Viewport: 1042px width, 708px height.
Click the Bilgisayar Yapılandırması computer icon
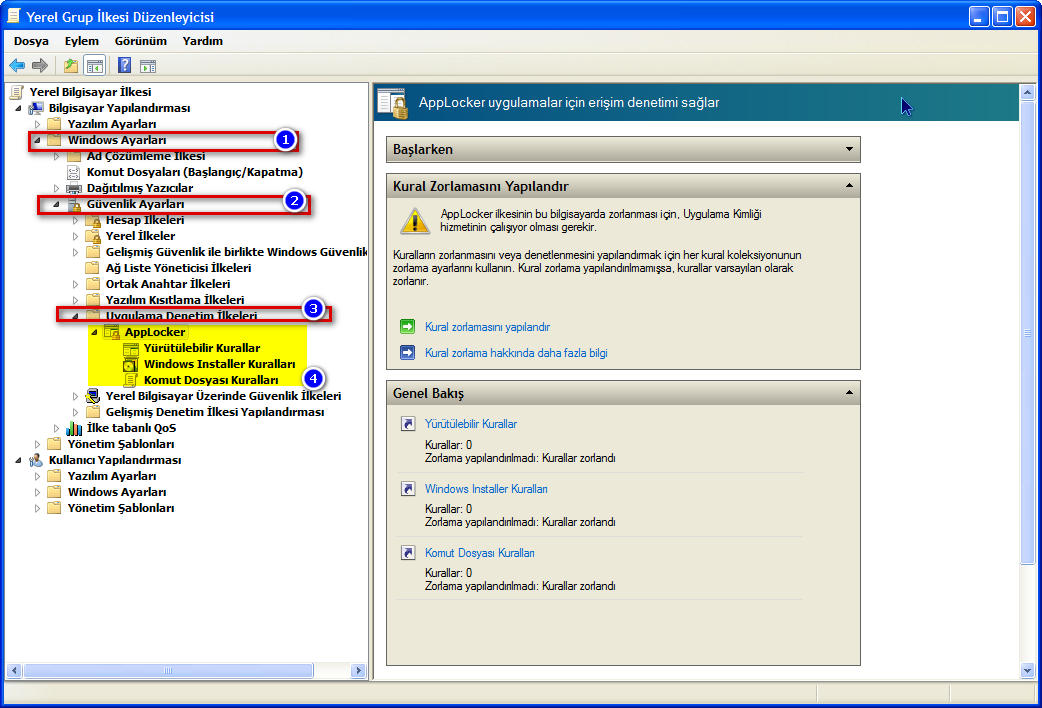pyautogui.click(x=36, y=108)
